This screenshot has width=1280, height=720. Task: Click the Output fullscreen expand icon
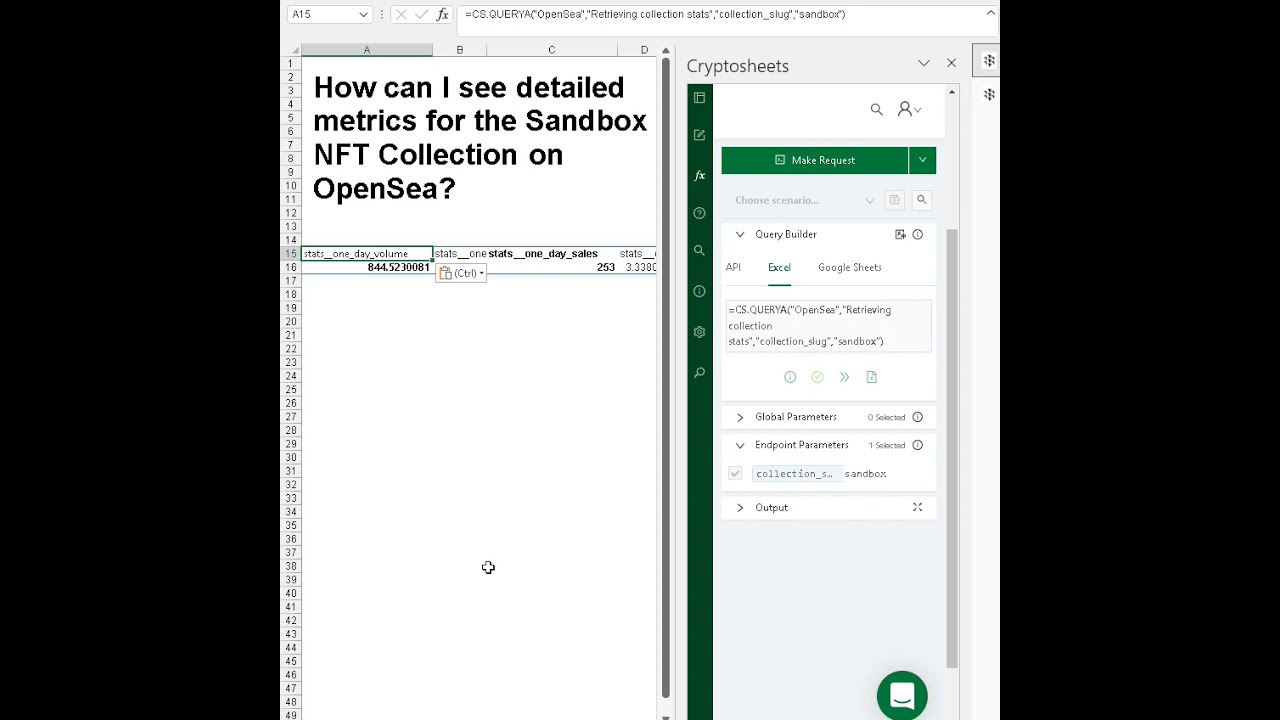(x=917, y=507)
